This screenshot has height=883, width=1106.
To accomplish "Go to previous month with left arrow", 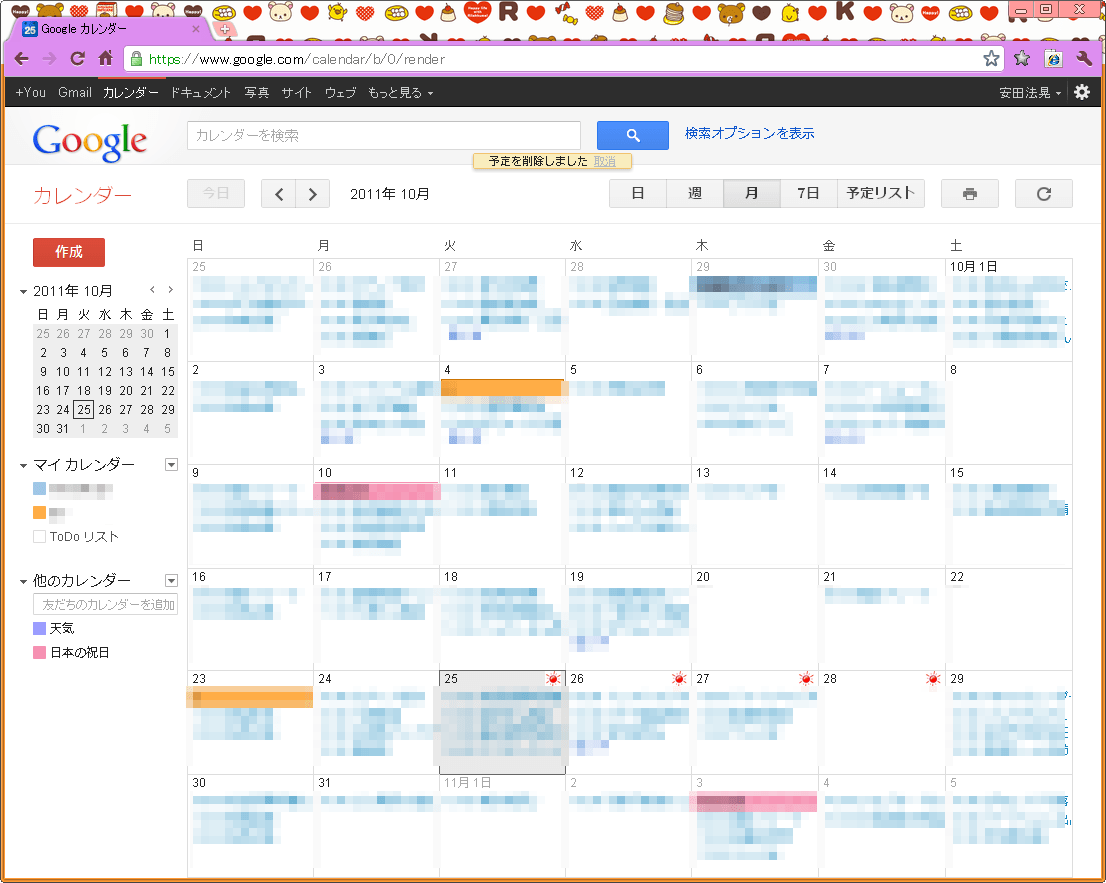I will click(279, 194).
